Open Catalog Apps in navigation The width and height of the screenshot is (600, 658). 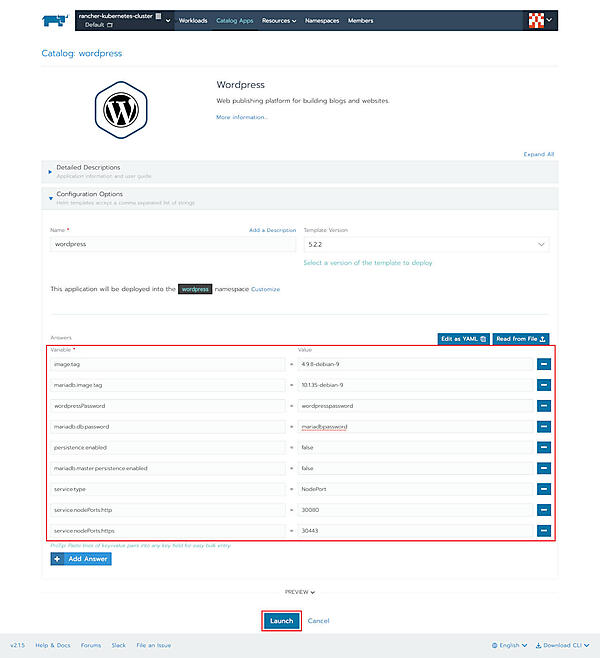pos(235,21)
